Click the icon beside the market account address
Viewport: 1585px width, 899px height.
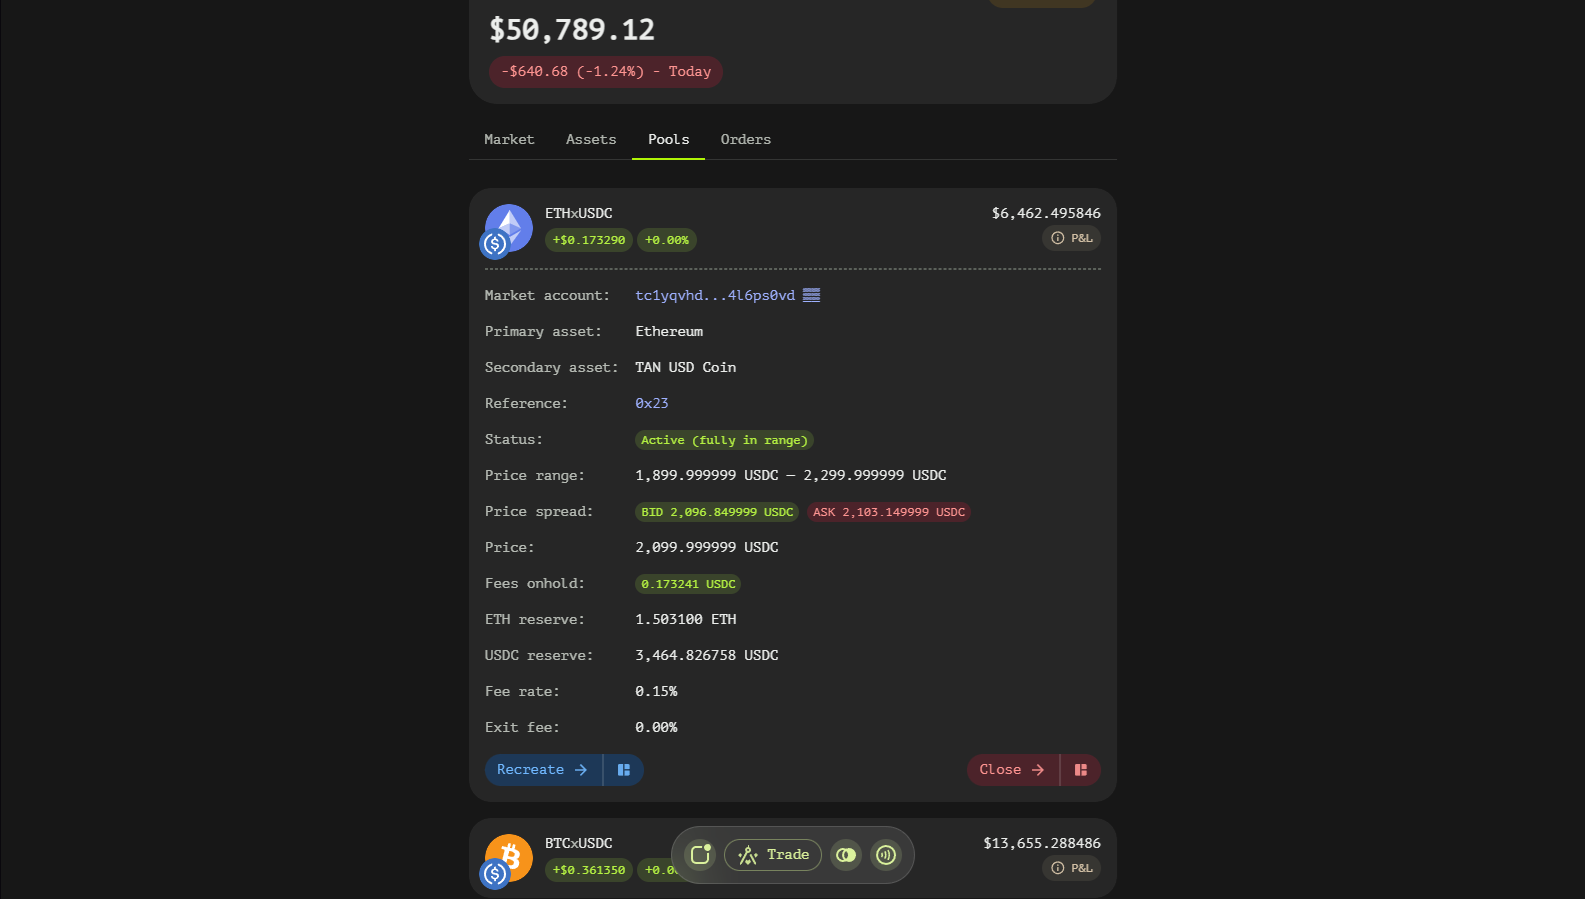tap(811, 295)
